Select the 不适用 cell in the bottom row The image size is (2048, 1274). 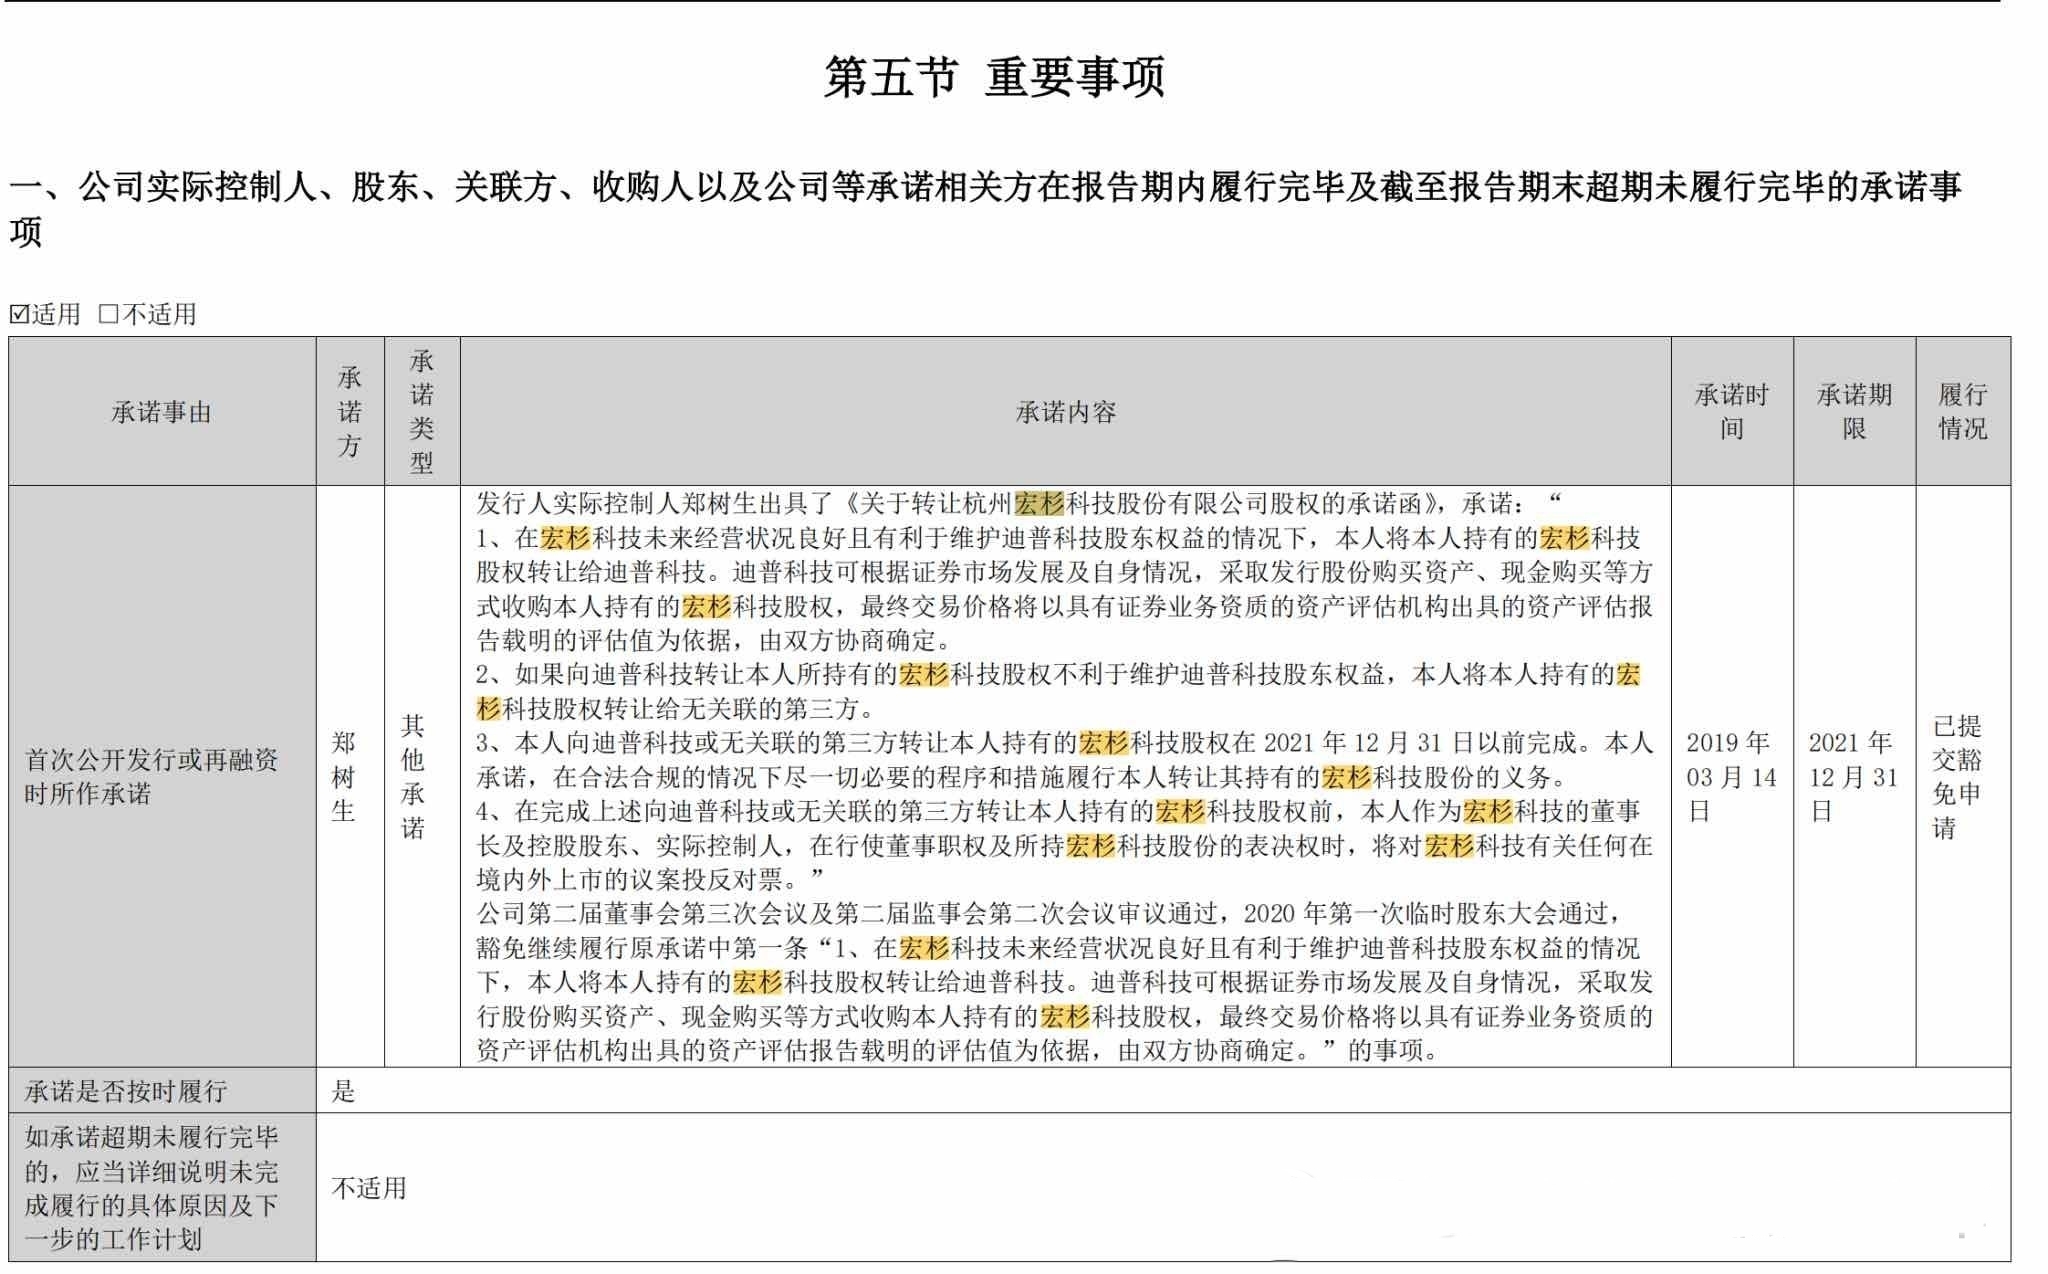pyautogui.click(x=369, y=1188)
